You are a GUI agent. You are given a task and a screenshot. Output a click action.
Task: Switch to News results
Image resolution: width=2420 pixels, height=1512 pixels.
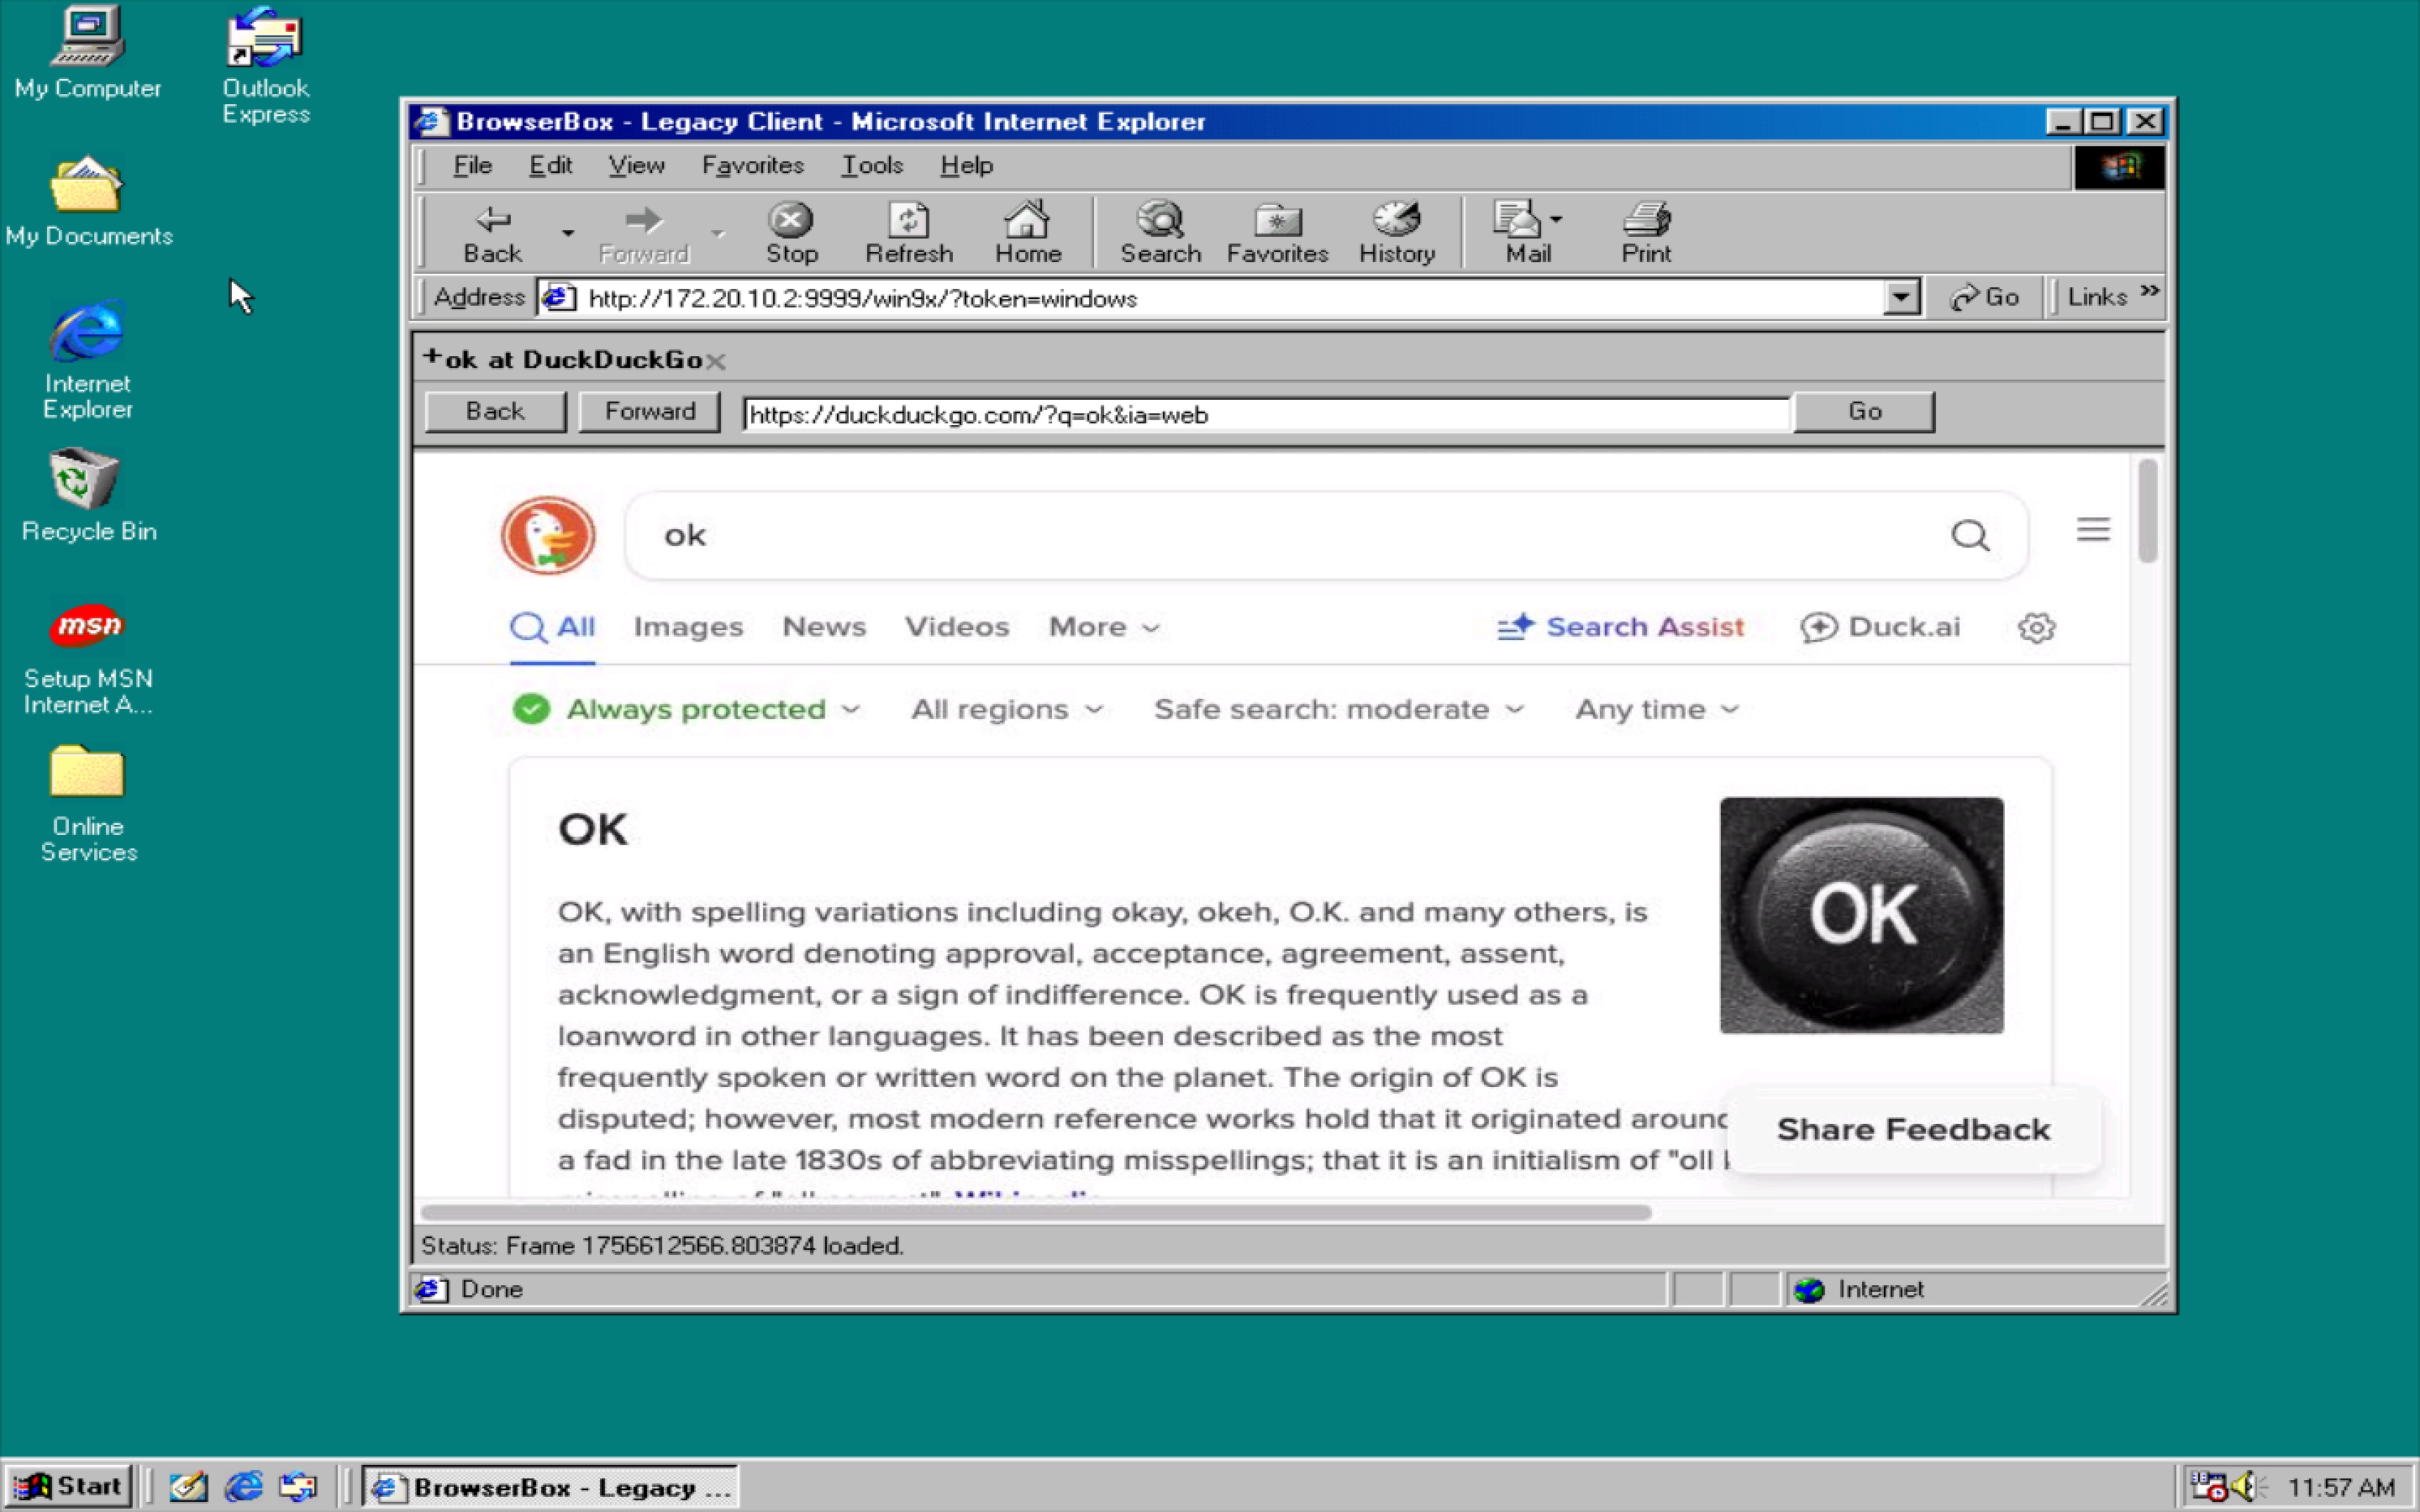click(824, 627)
